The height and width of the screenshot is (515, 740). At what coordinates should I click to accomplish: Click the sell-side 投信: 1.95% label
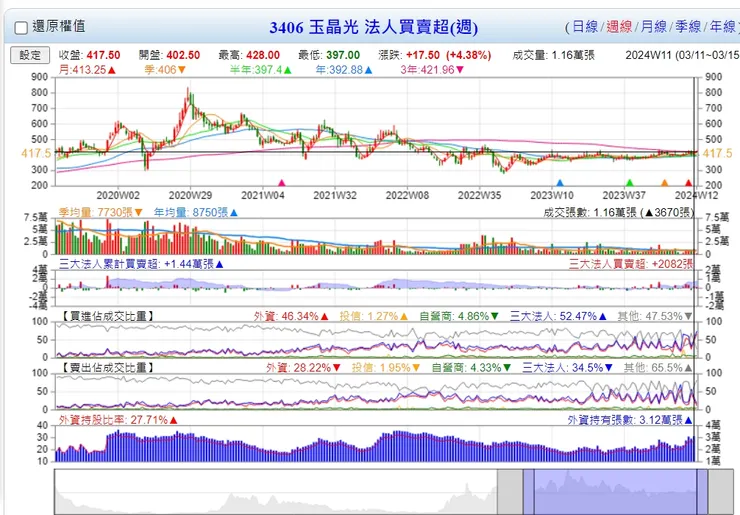click(x=386, y=367)
